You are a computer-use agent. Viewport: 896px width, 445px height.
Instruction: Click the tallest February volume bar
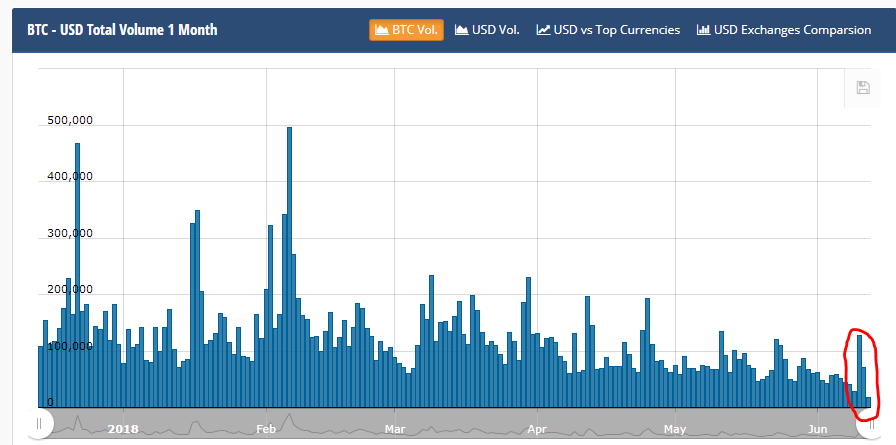289,267
